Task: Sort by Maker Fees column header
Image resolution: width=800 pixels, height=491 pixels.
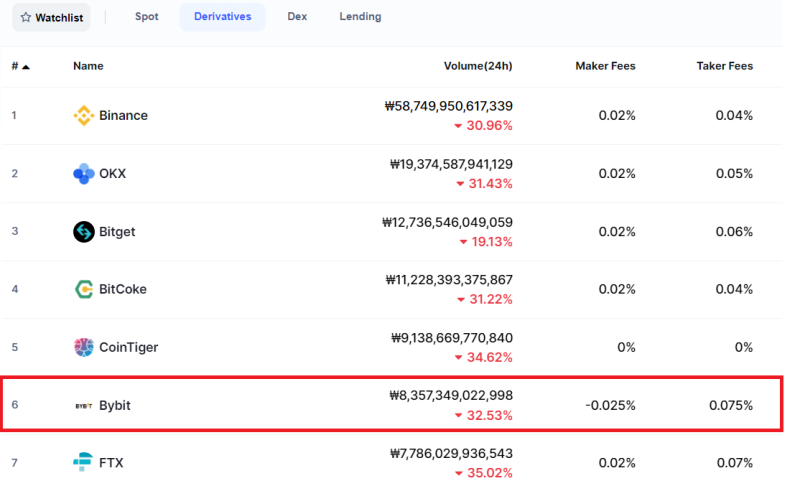Action: pyautogui.click(x=606, y=66)
